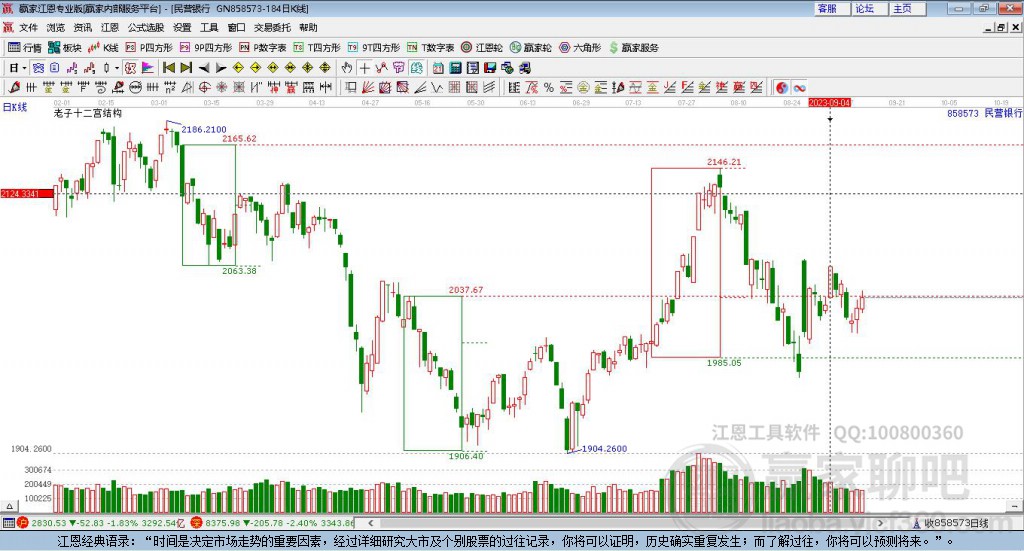Click Shenzhen index 8375.98 status entry

(273, 523)
